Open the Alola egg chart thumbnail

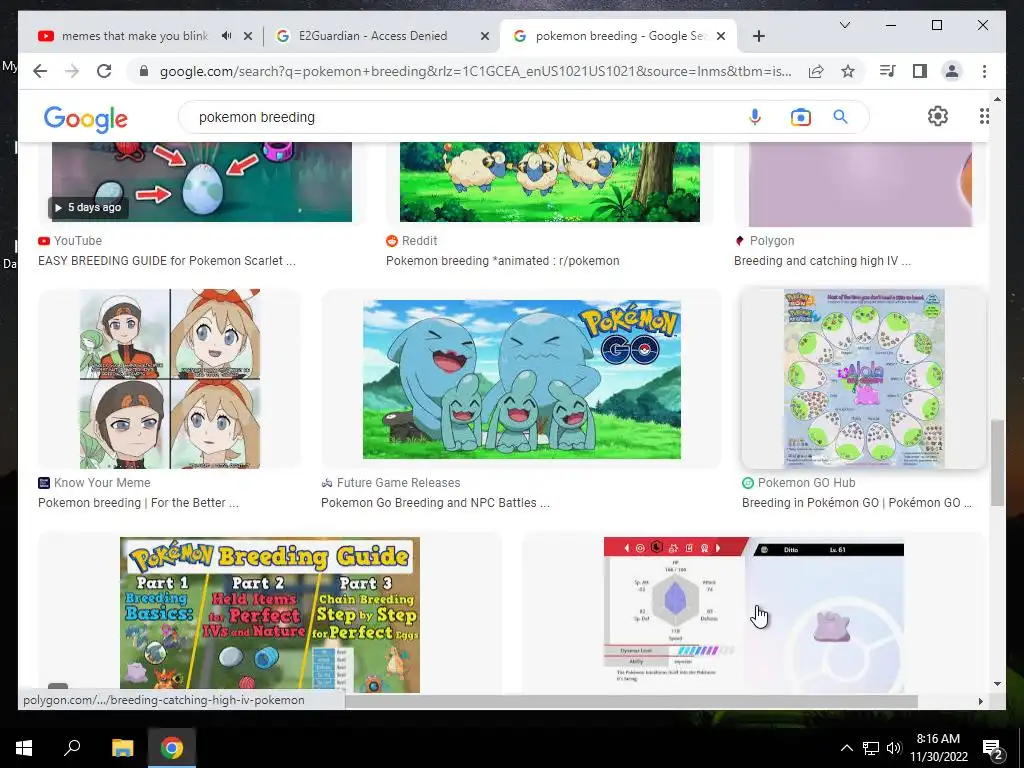tap(864, 379)
